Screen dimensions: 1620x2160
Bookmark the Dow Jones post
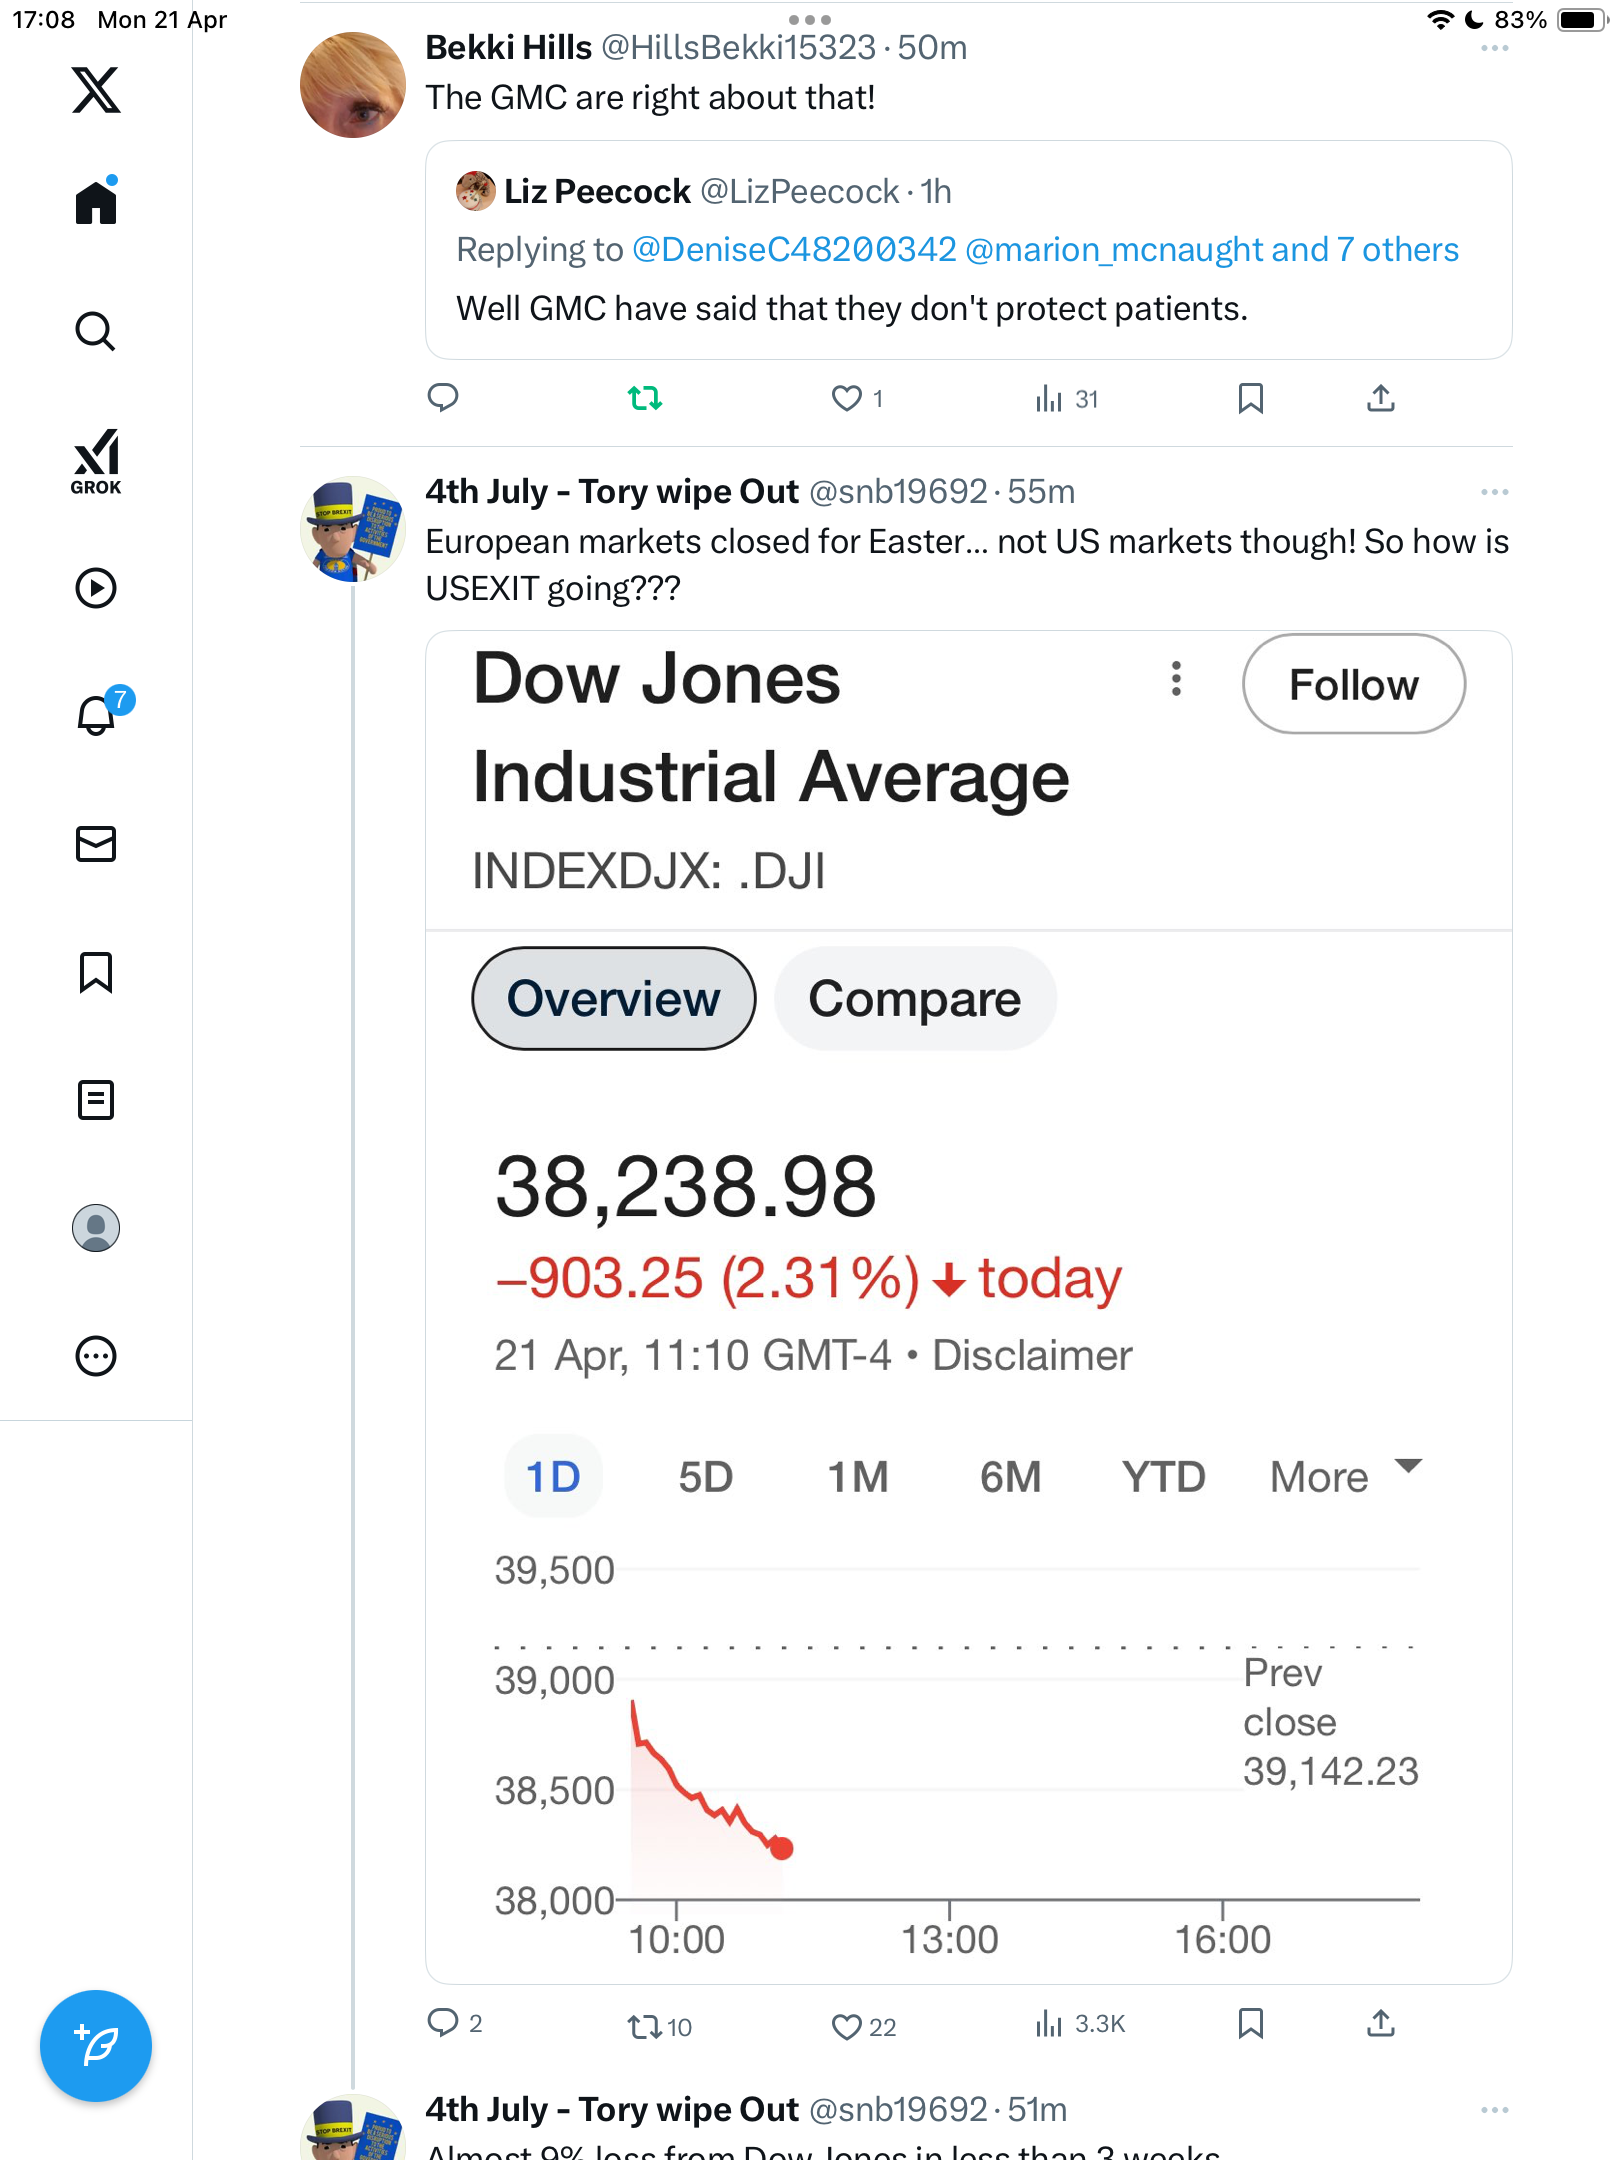pos(1251,2024)
